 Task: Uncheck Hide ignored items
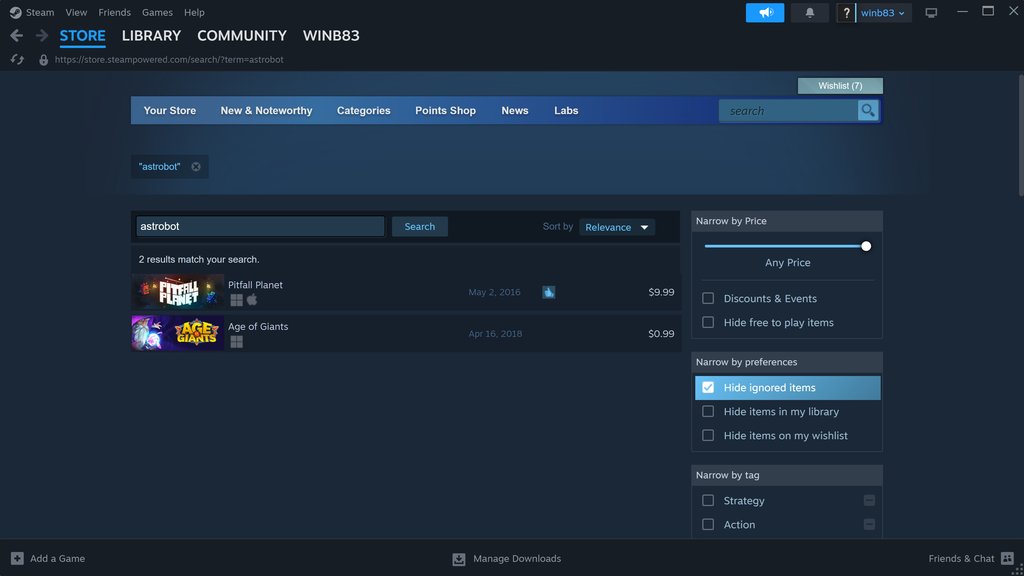pyautogui.click(x=708, y=387)
